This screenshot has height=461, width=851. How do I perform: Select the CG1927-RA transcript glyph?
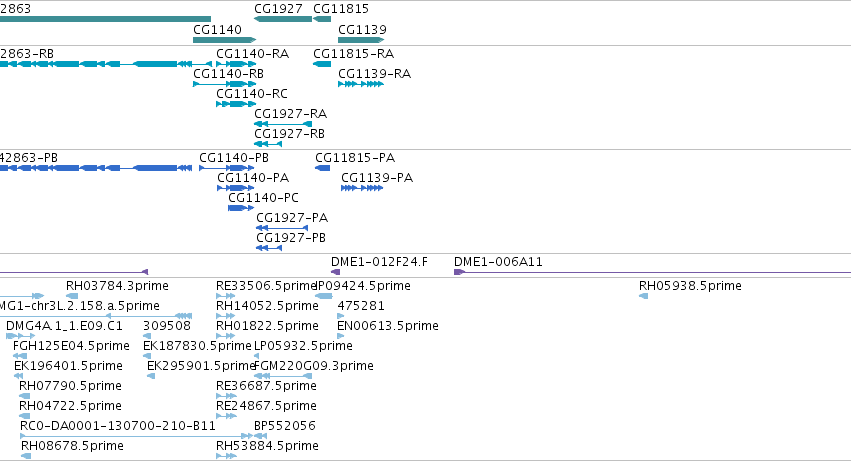283,124
